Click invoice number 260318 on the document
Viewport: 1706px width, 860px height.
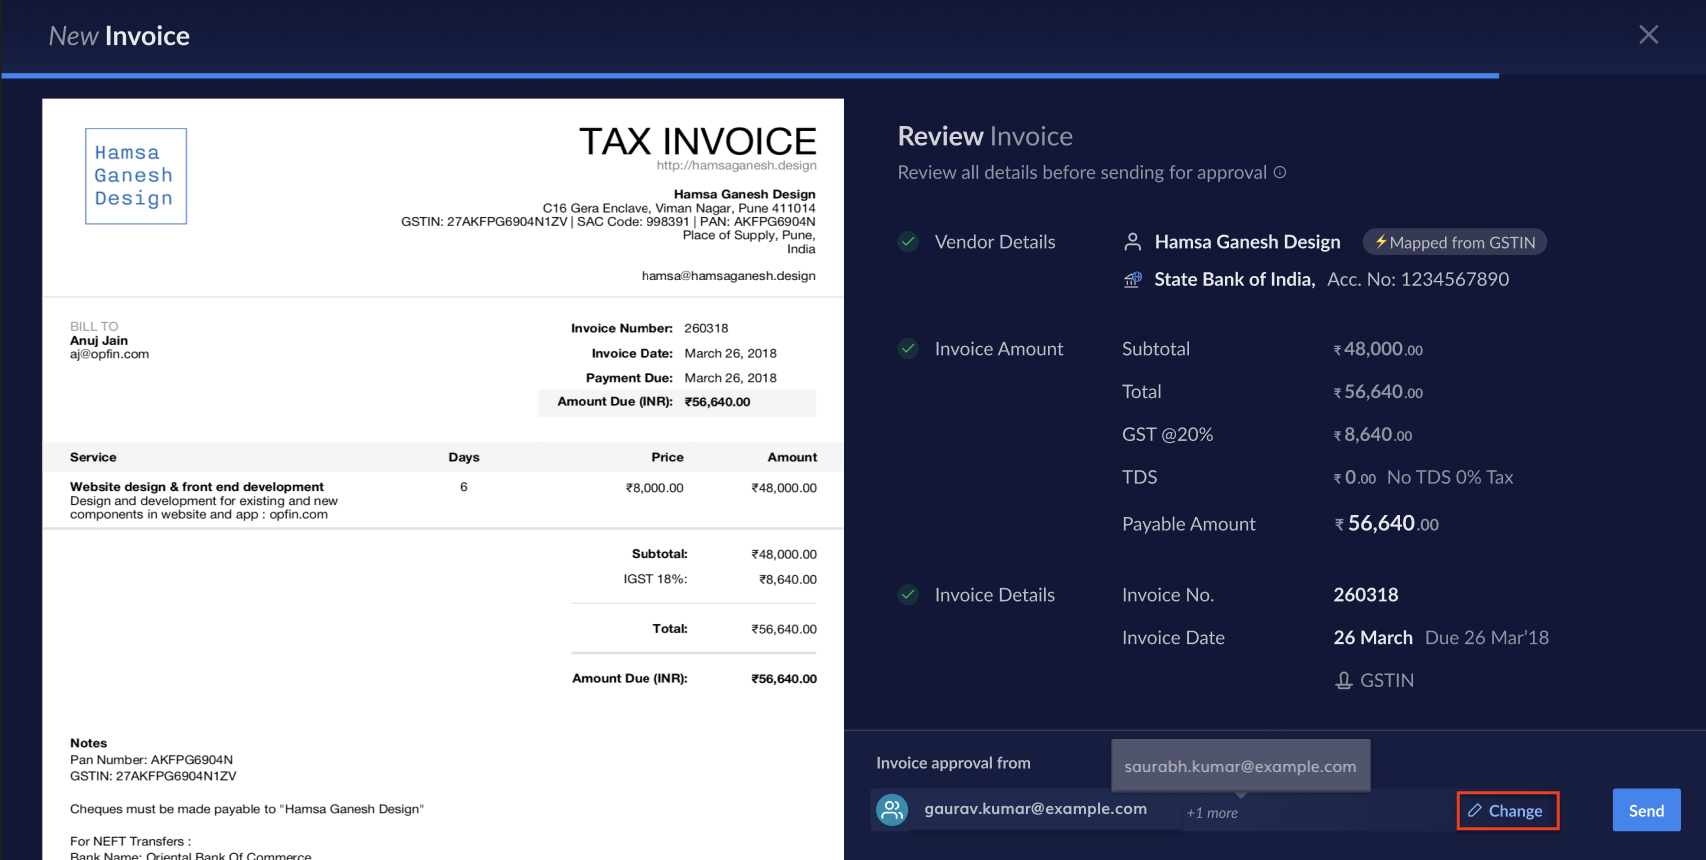tap(706, 328)
